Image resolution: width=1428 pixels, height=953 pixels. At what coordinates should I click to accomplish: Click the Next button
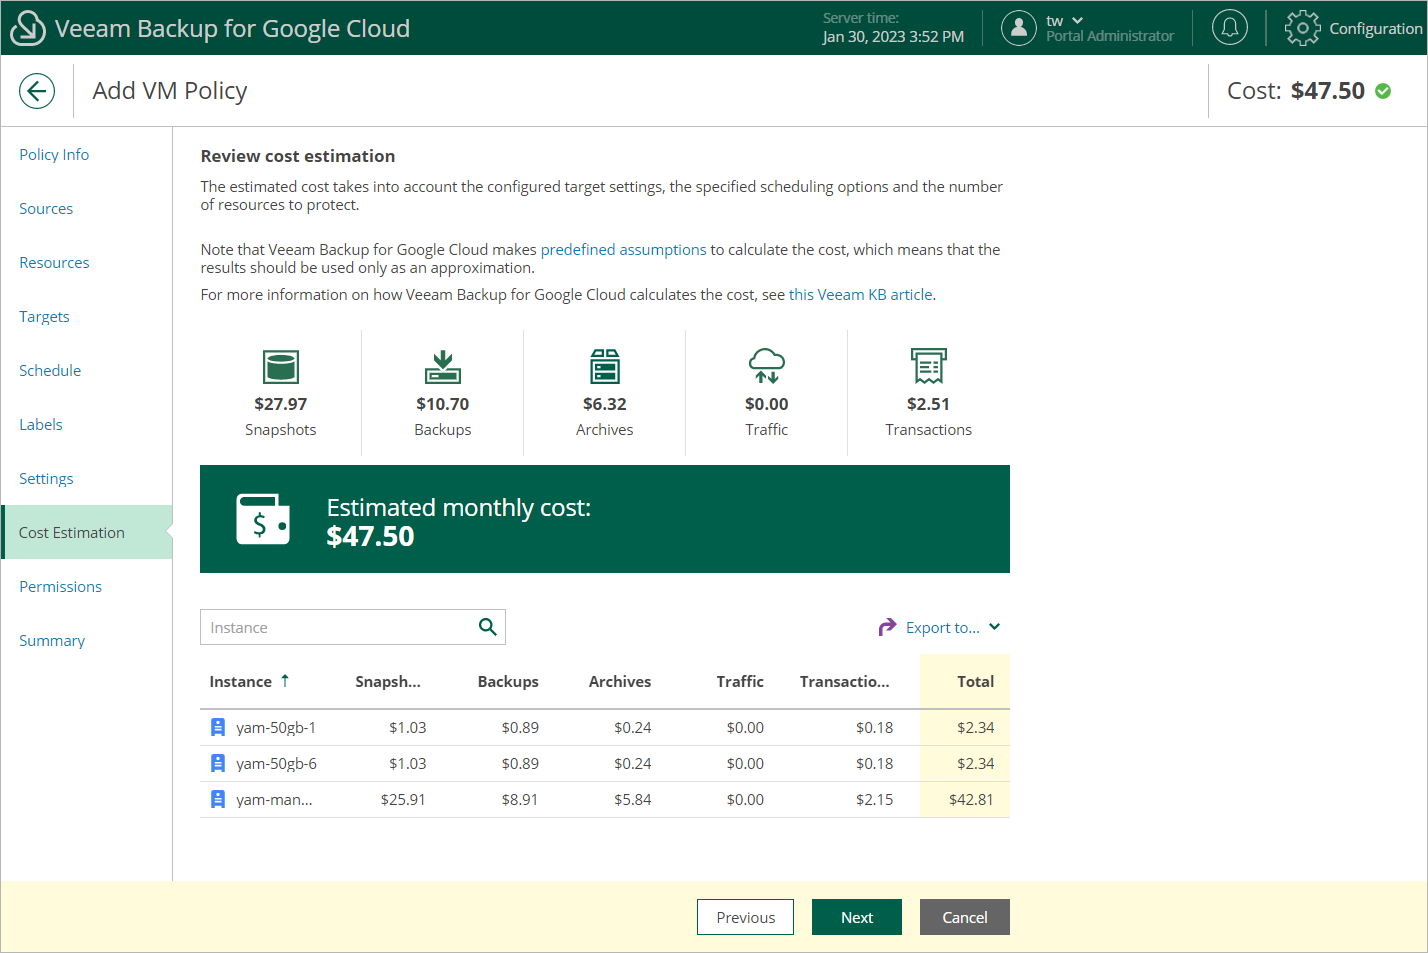point(857,917)
